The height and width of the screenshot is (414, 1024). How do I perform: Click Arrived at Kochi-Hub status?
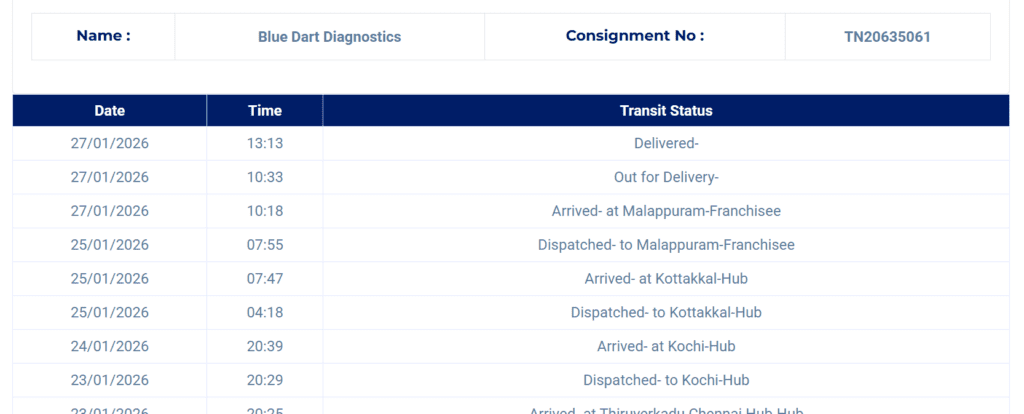coord(666,347)
